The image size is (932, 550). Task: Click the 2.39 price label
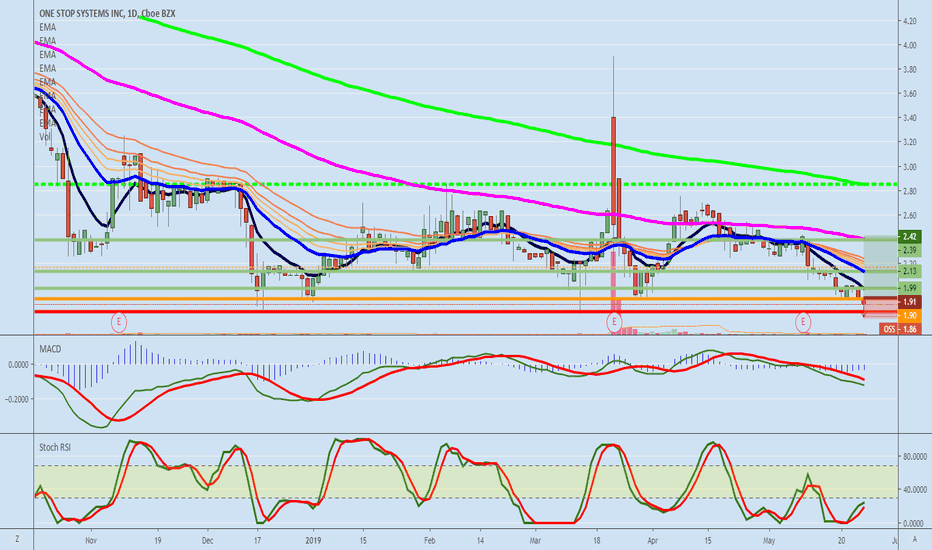(909, 250)
